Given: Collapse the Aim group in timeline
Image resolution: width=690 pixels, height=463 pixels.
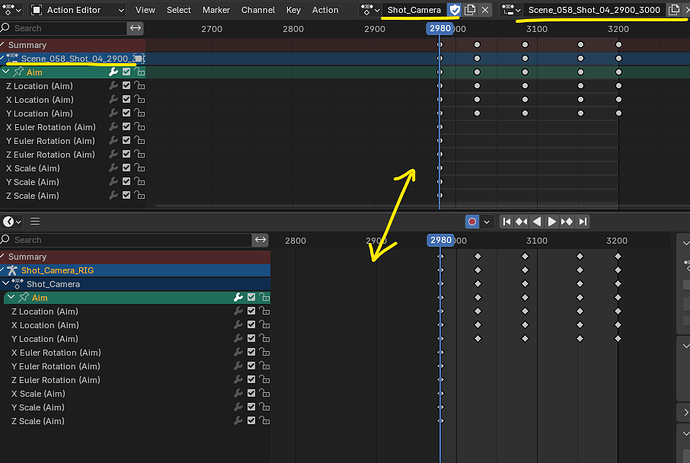Looking at the screenshot, I should pyautogui.click(x=11, y=298).
